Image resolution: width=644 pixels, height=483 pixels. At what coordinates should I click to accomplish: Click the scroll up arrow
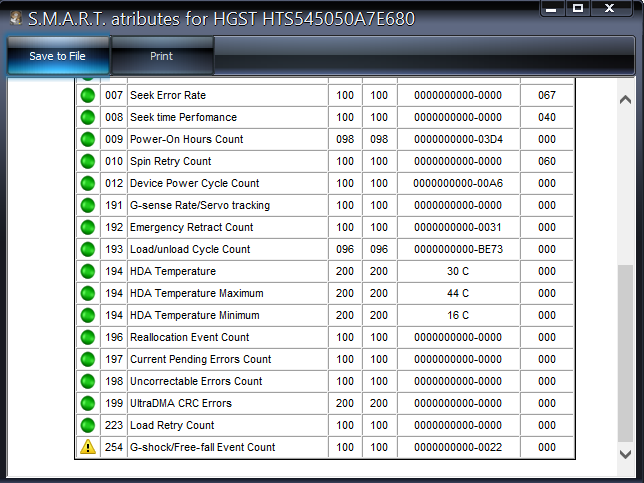(x=625, y=99)
